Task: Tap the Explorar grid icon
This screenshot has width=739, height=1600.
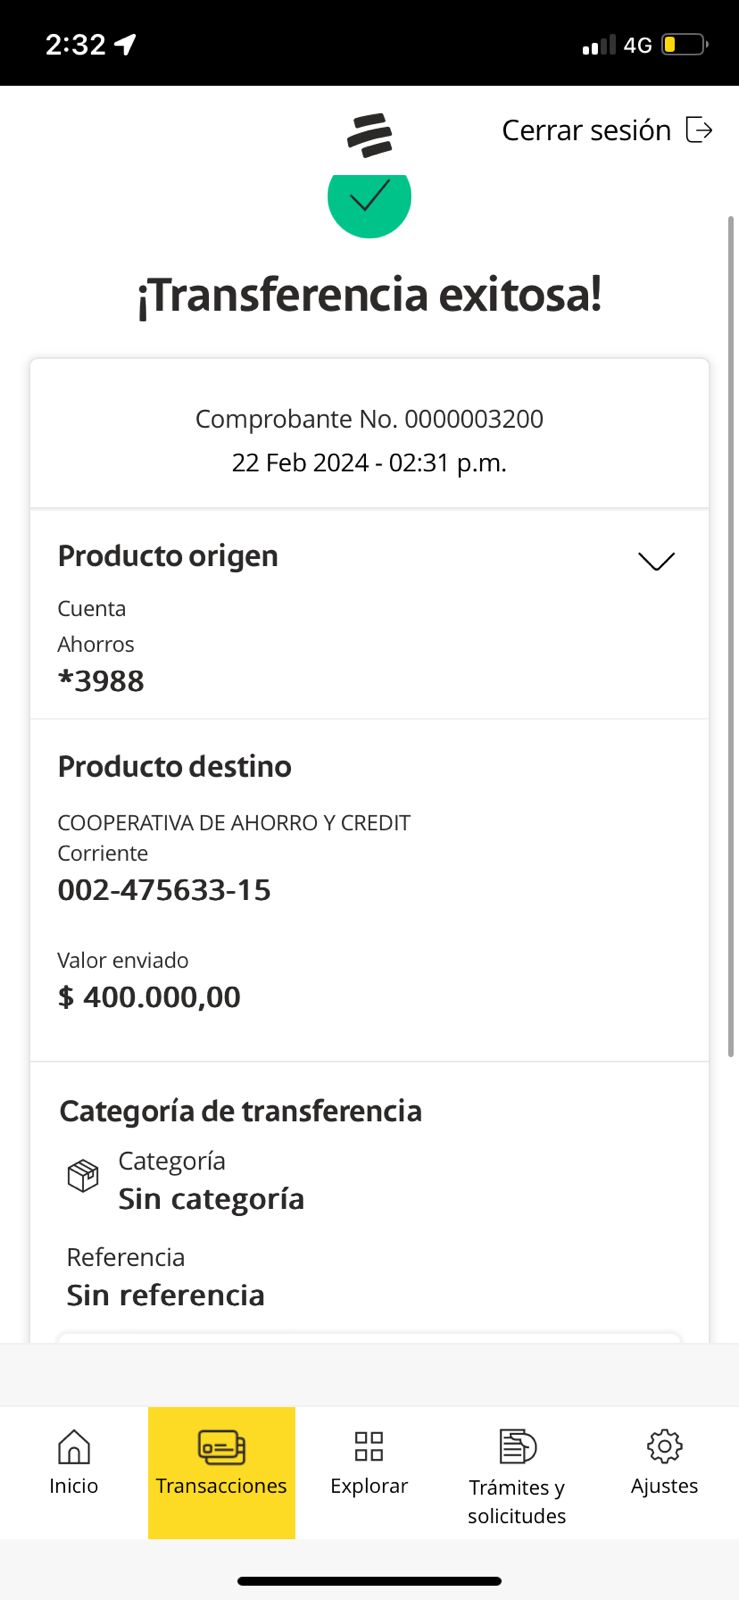Action: coord(369,1446)
